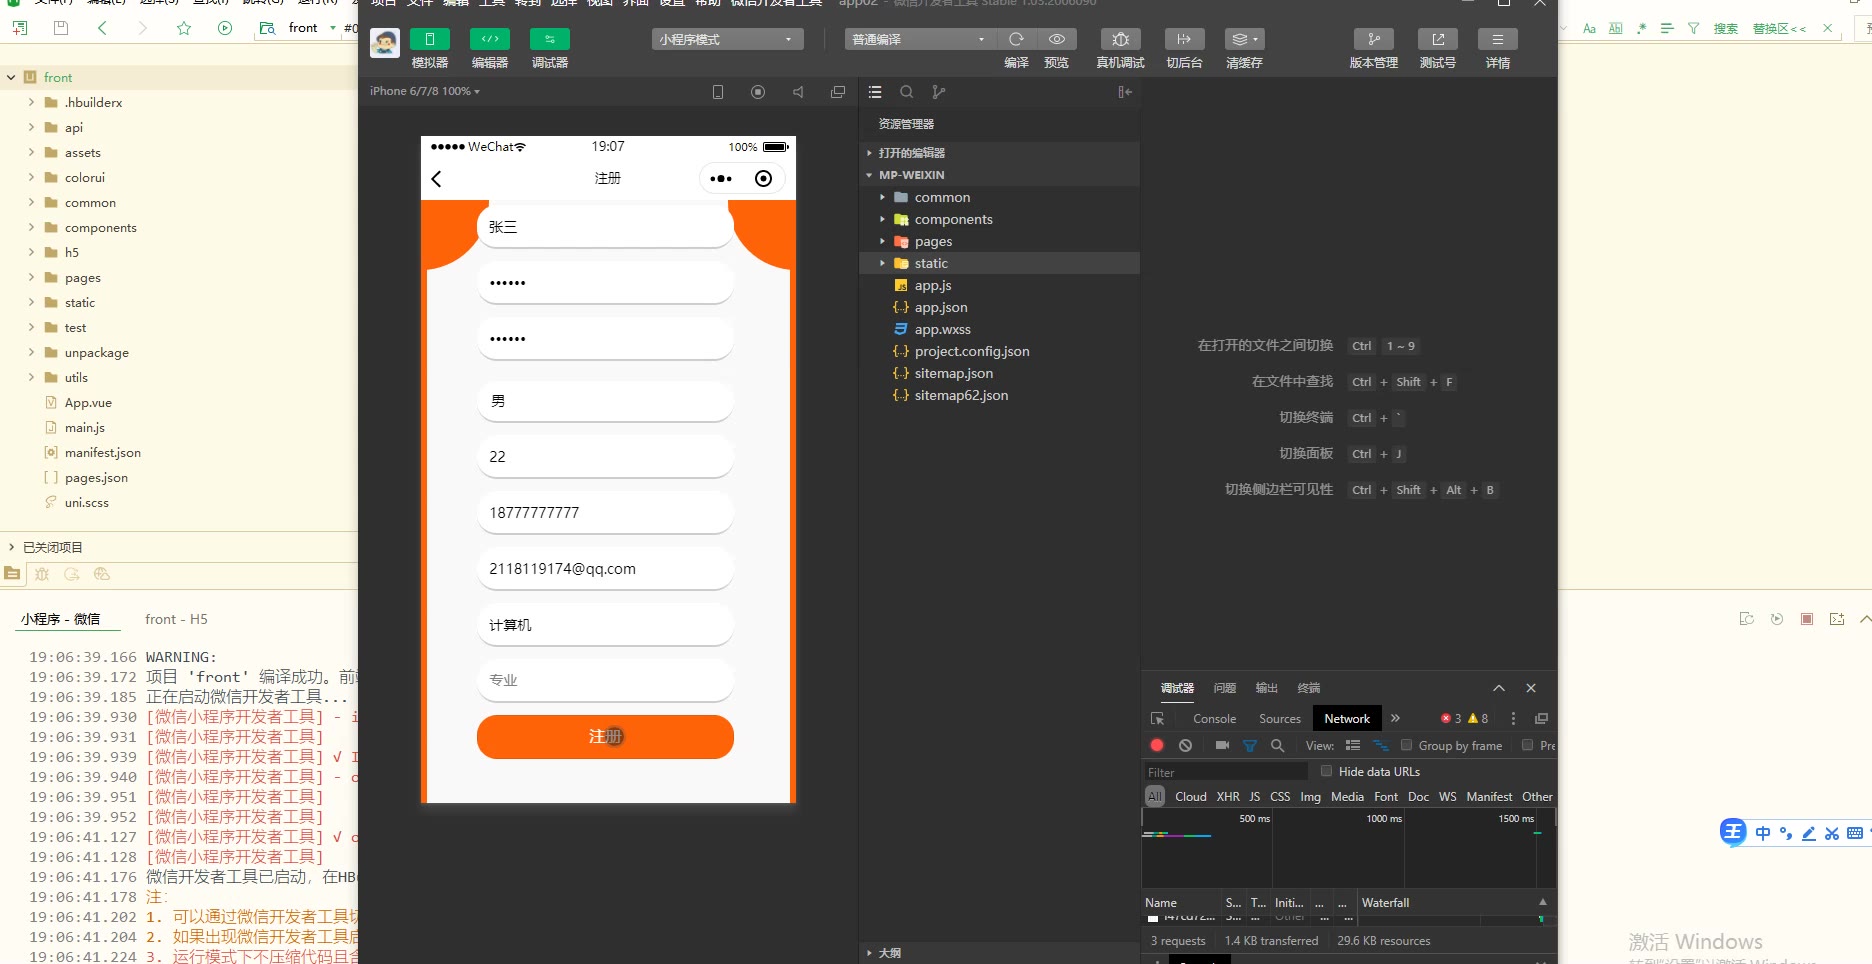Click the mini program close circle button
Viewport: 1872px width, 964px height.
(764, 179)
